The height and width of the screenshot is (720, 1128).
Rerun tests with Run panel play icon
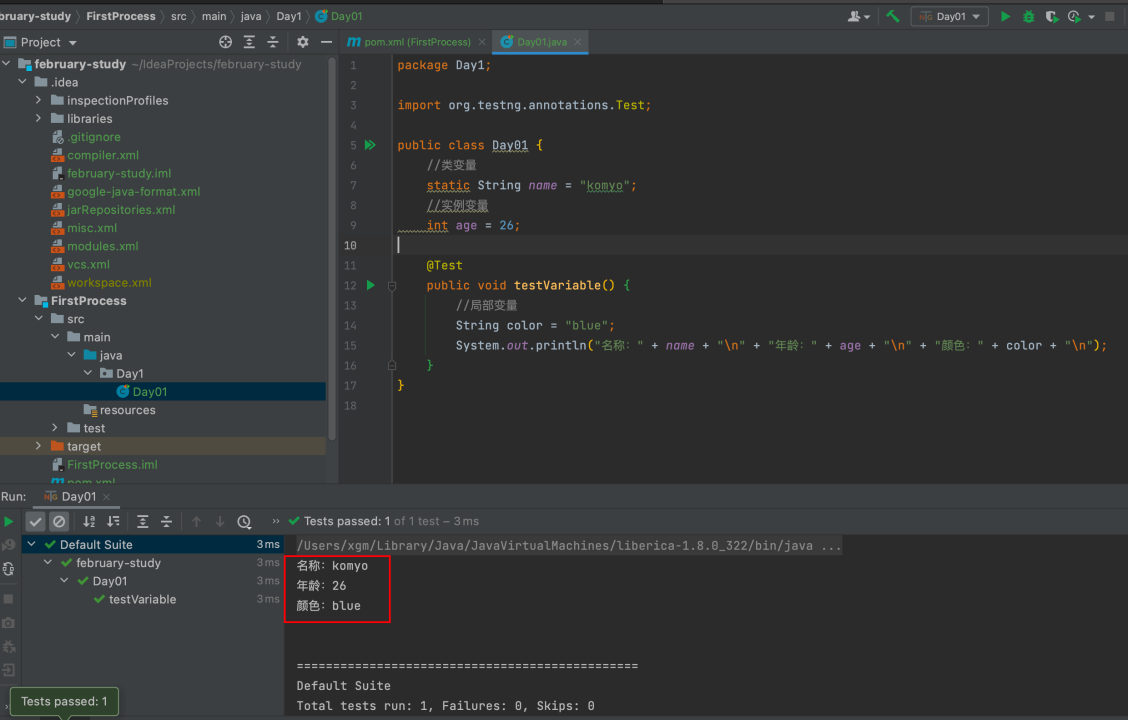[x=9, y=521]
